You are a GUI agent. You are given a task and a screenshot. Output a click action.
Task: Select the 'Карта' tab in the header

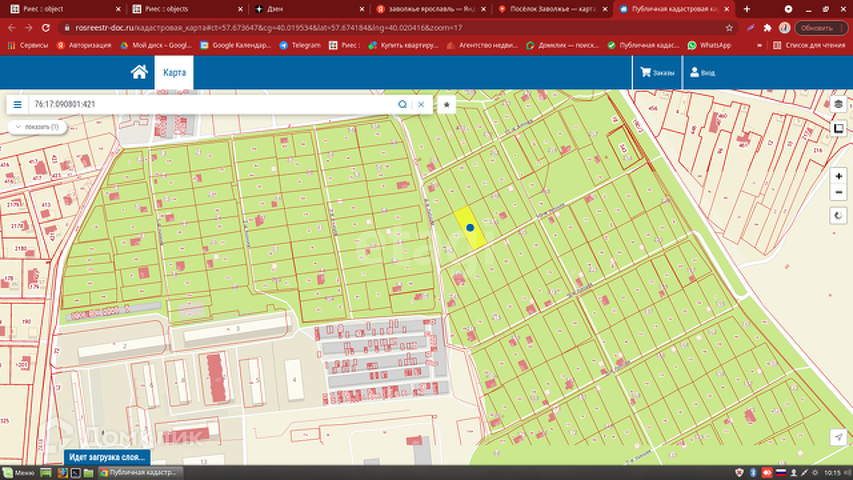pyautogui.click(x=174, y=72)
